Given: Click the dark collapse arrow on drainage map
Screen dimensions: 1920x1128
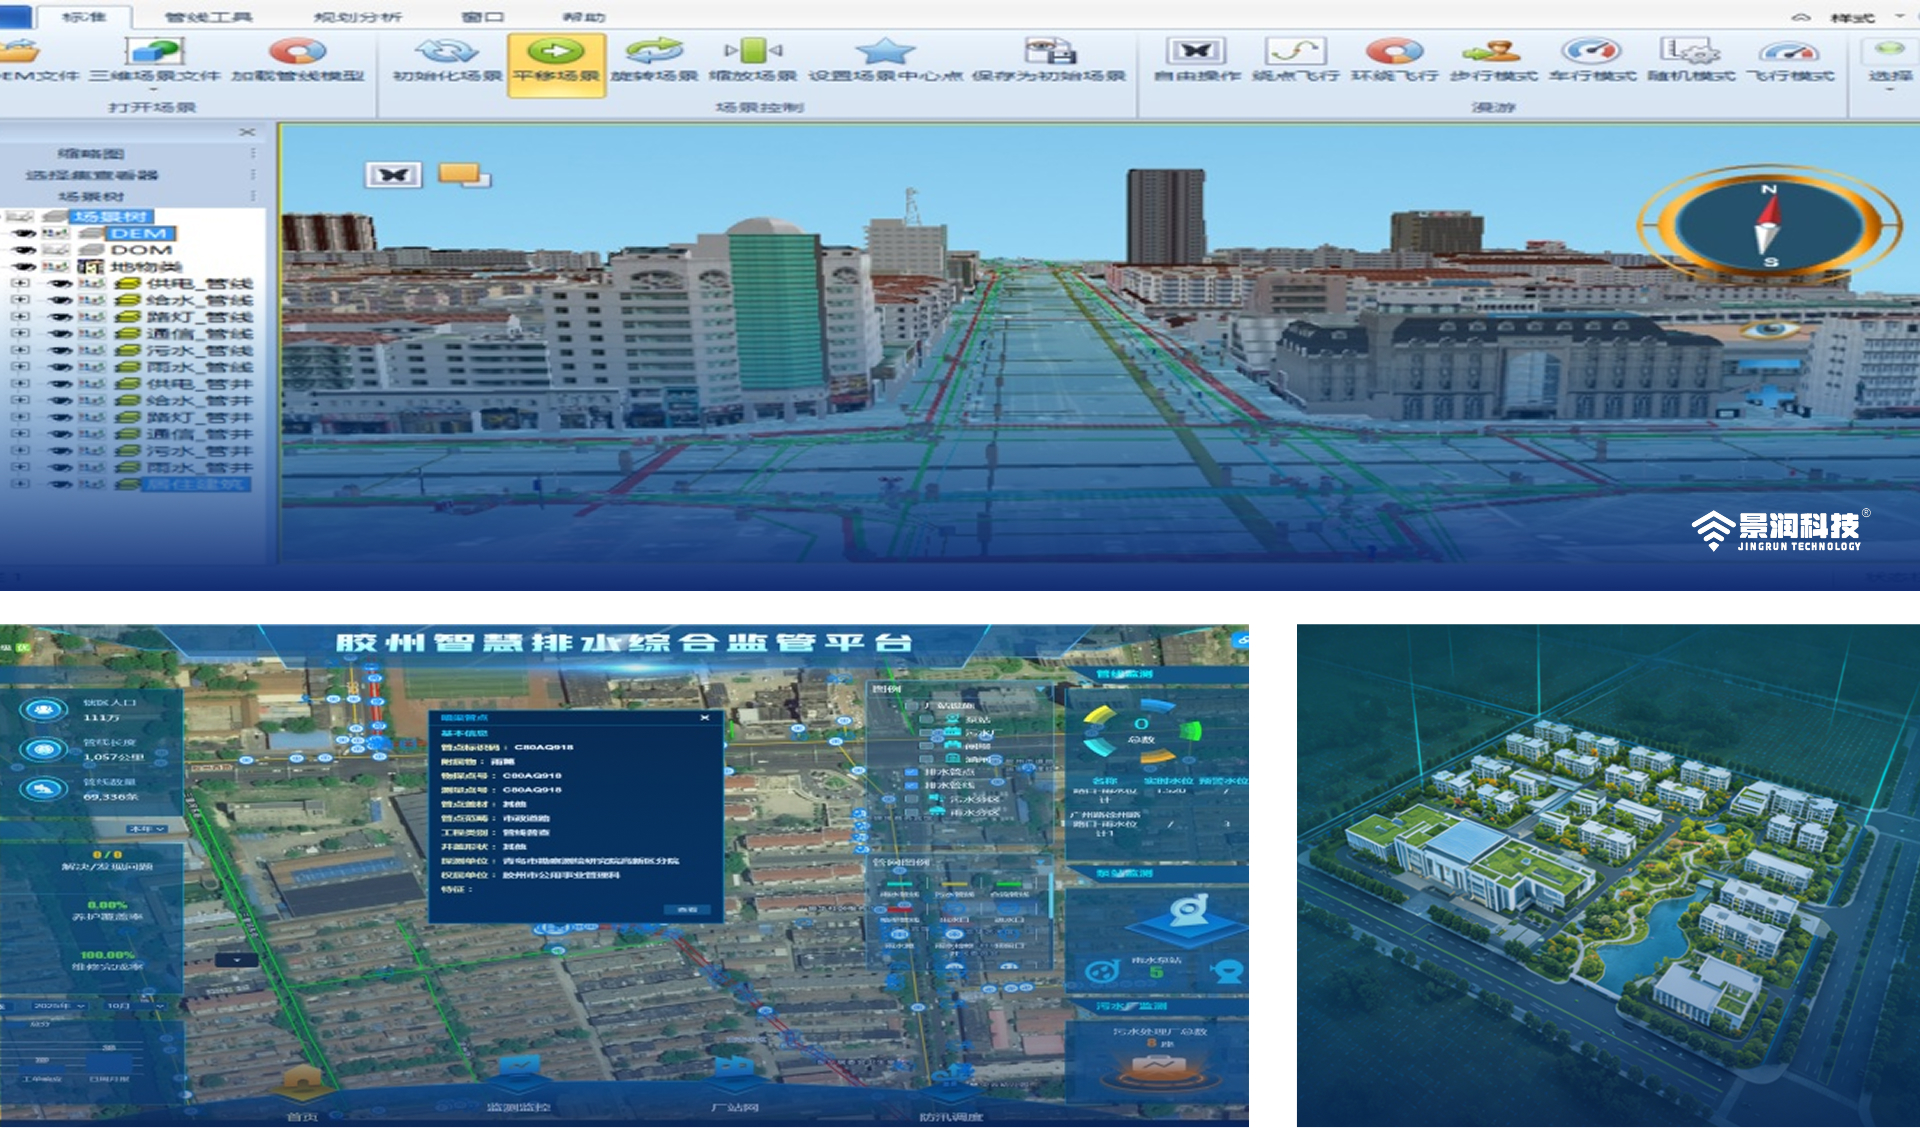Looking at the screenshot, I should 237,960.
